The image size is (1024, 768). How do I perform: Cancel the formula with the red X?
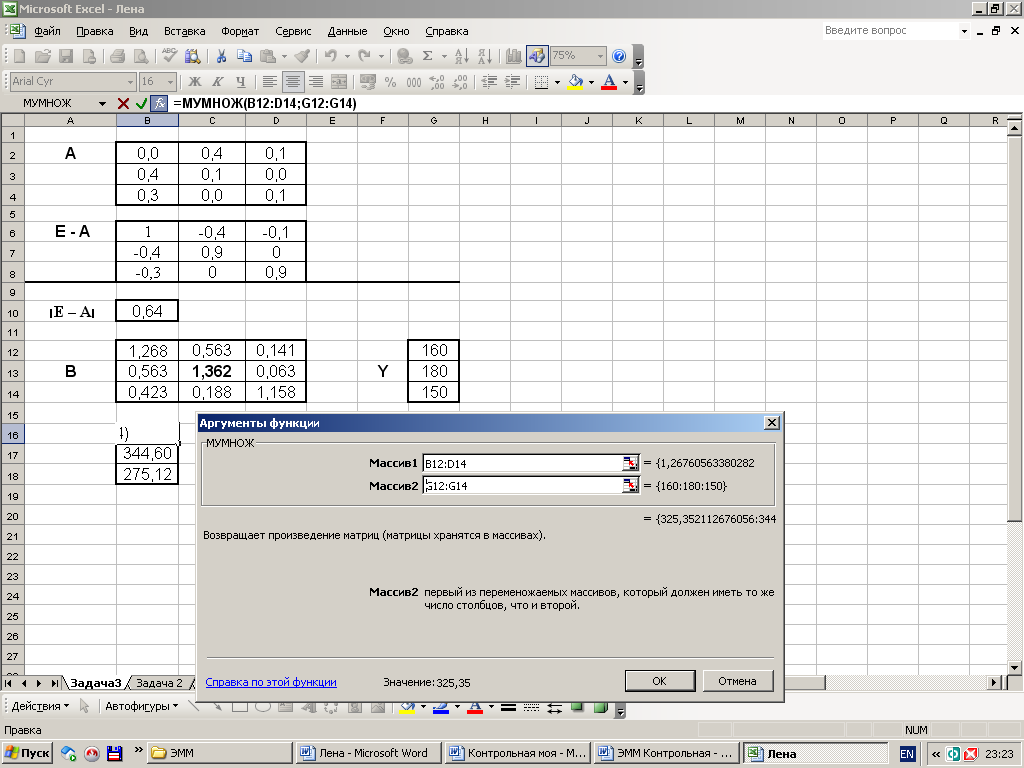tap(123, 103)
